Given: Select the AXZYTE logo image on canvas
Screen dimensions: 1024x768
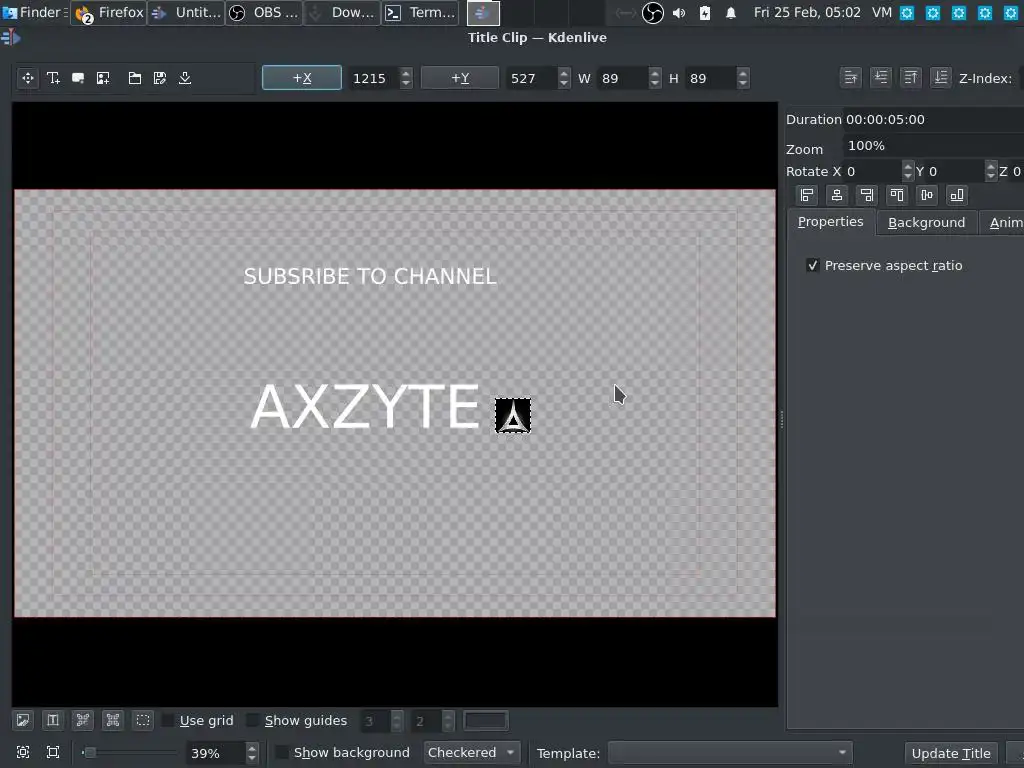Looking at the screenshot, I should coord(513,415).
